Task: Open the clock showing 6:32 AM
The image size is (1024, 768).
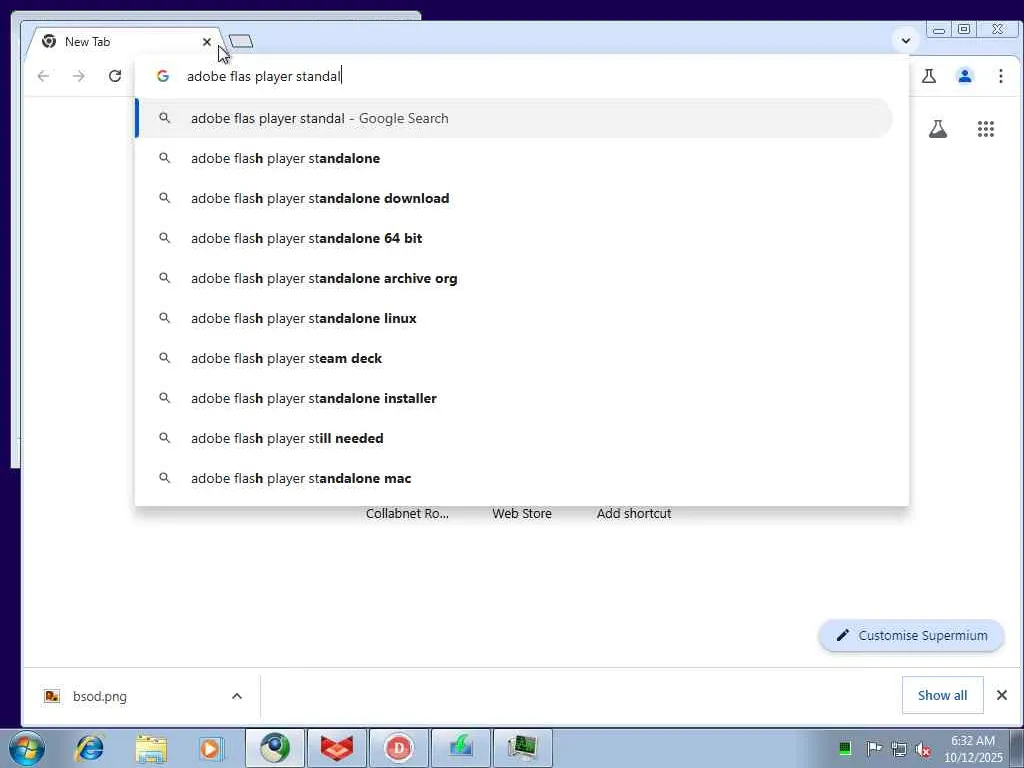Action: click(973, 748)
